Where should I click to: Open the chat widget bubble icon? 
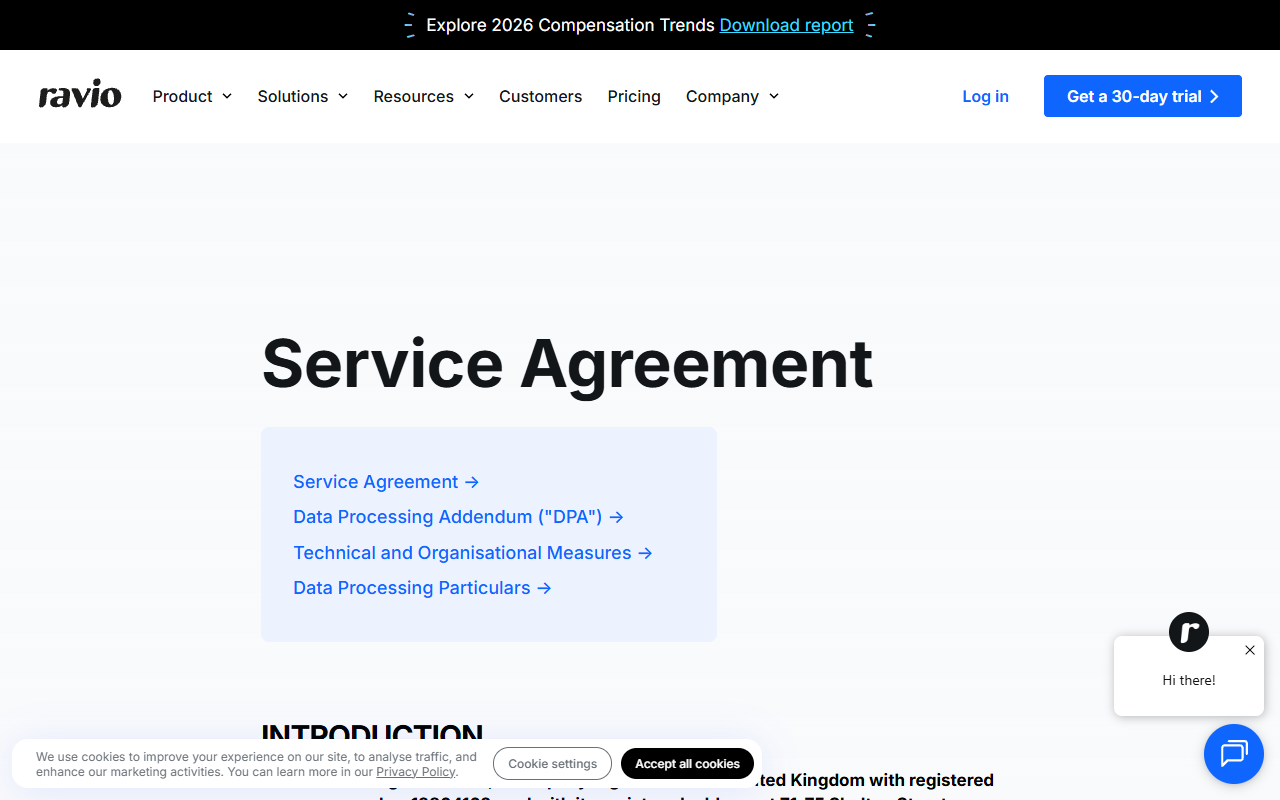(x=1234, y=753)
